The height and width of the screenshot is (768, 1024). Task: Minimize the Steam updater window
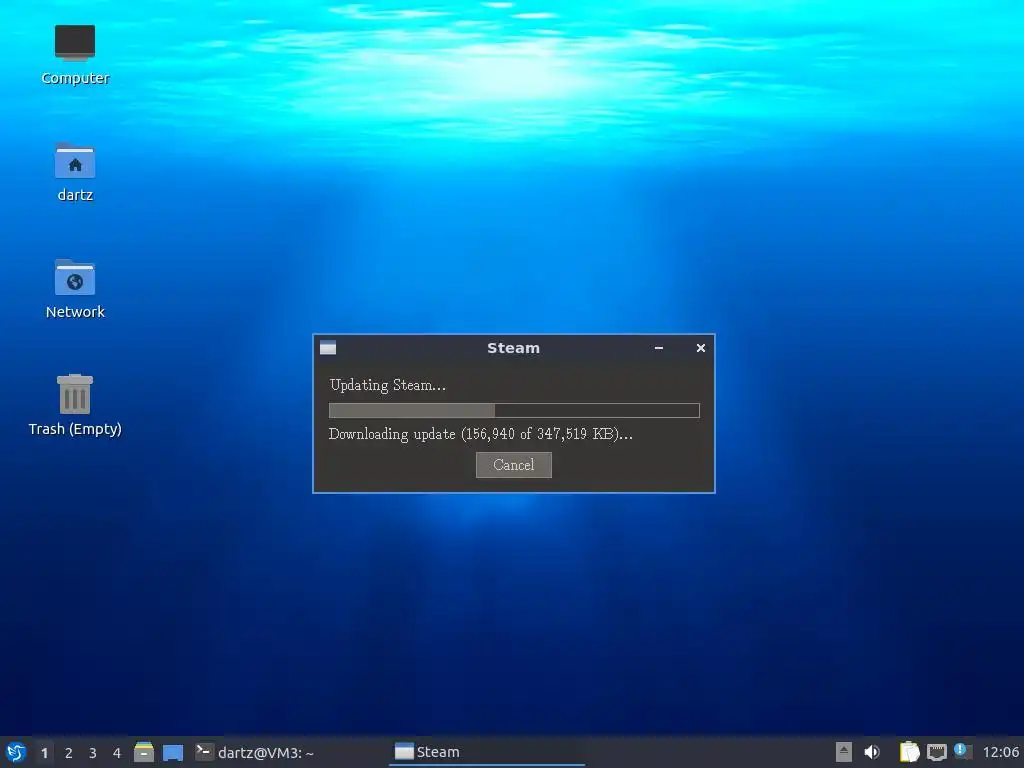pyautogui.click(x=659, y=348)
